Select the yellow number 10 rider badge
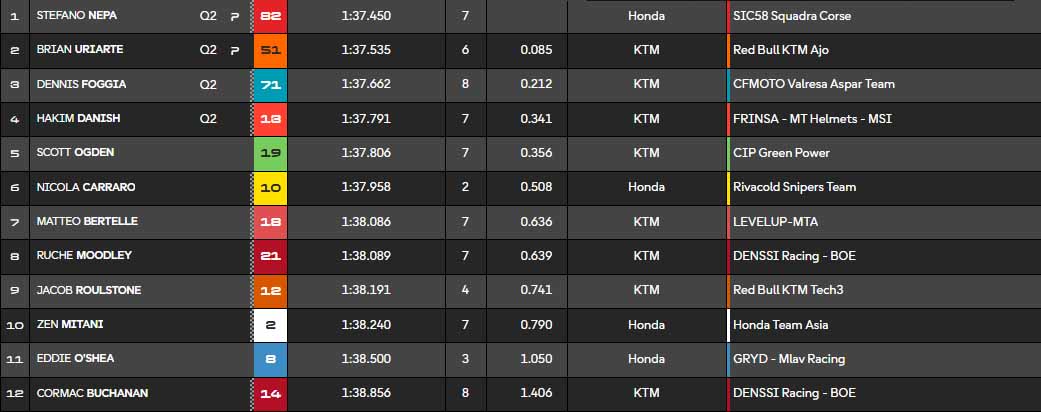This screenshot has width=1041, height=412. coord(270,187)
